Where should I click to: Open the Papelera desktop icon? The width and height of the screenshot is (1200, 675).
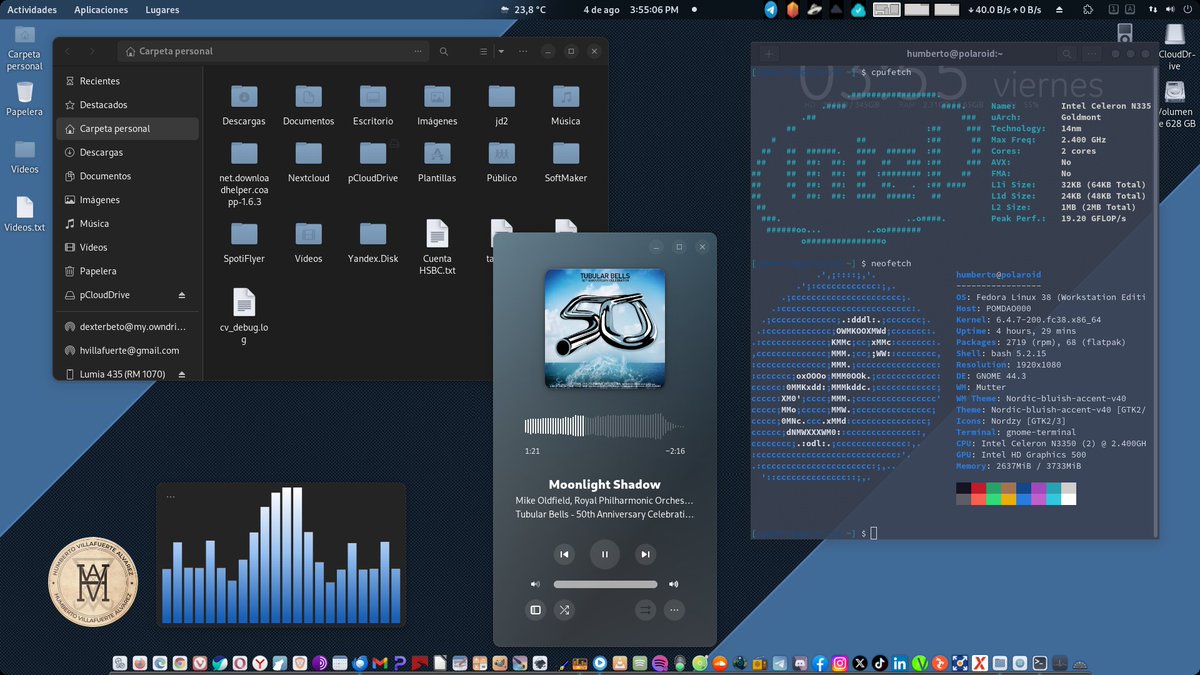click(x=24, y=99)
